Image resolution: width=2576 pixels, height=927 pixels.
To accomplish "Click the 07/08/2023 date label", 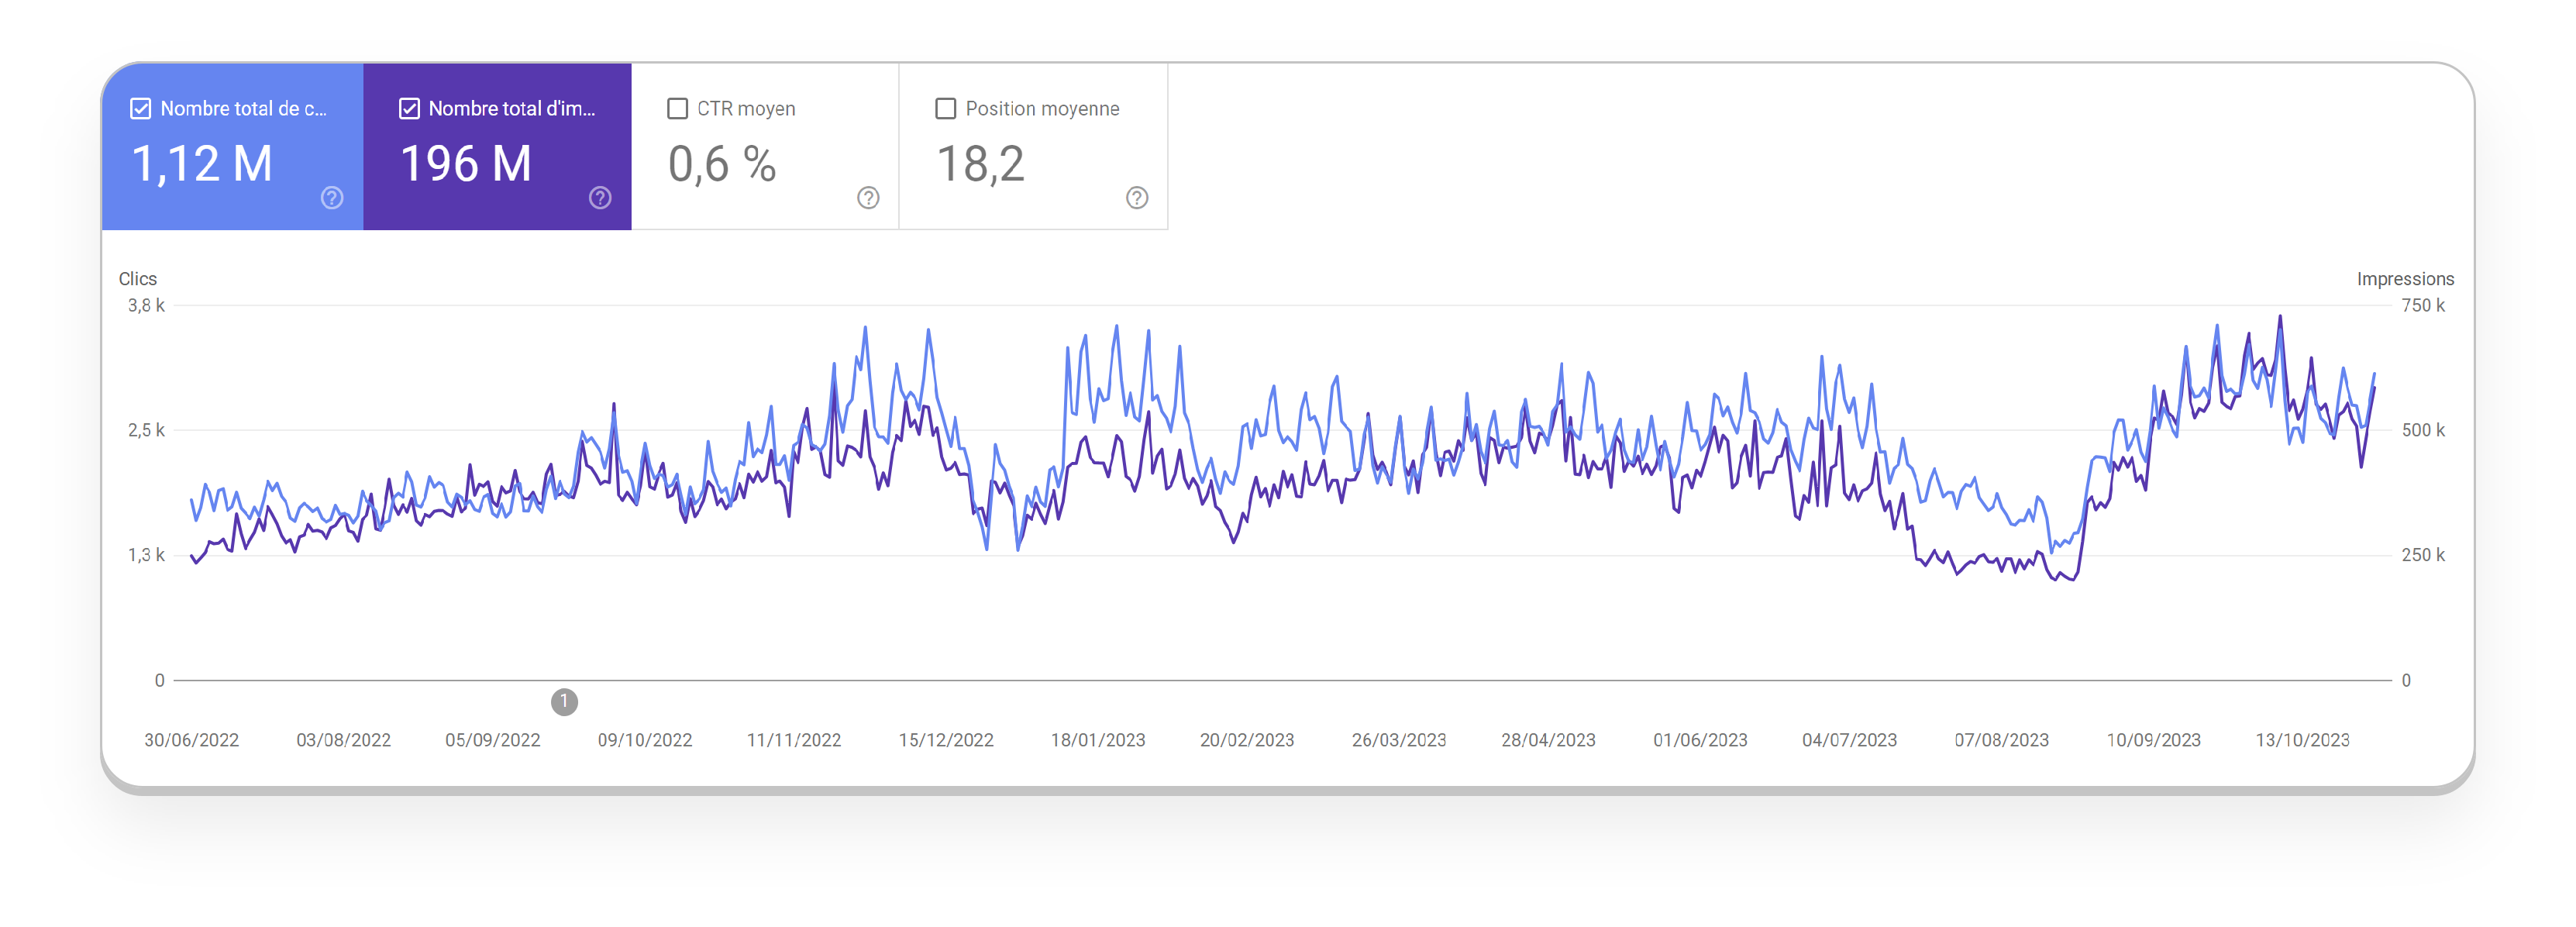I will 2001,740.
